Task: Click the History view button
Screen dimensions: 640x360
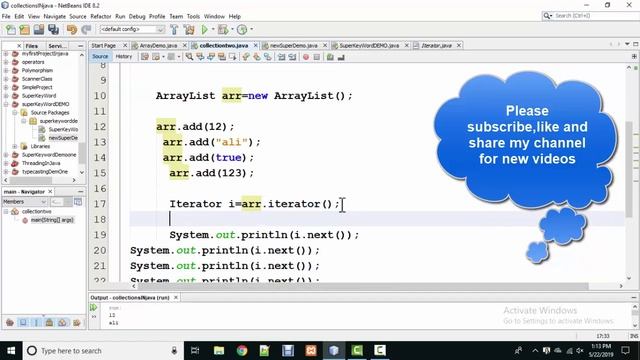Action: [x=124, y=57]
